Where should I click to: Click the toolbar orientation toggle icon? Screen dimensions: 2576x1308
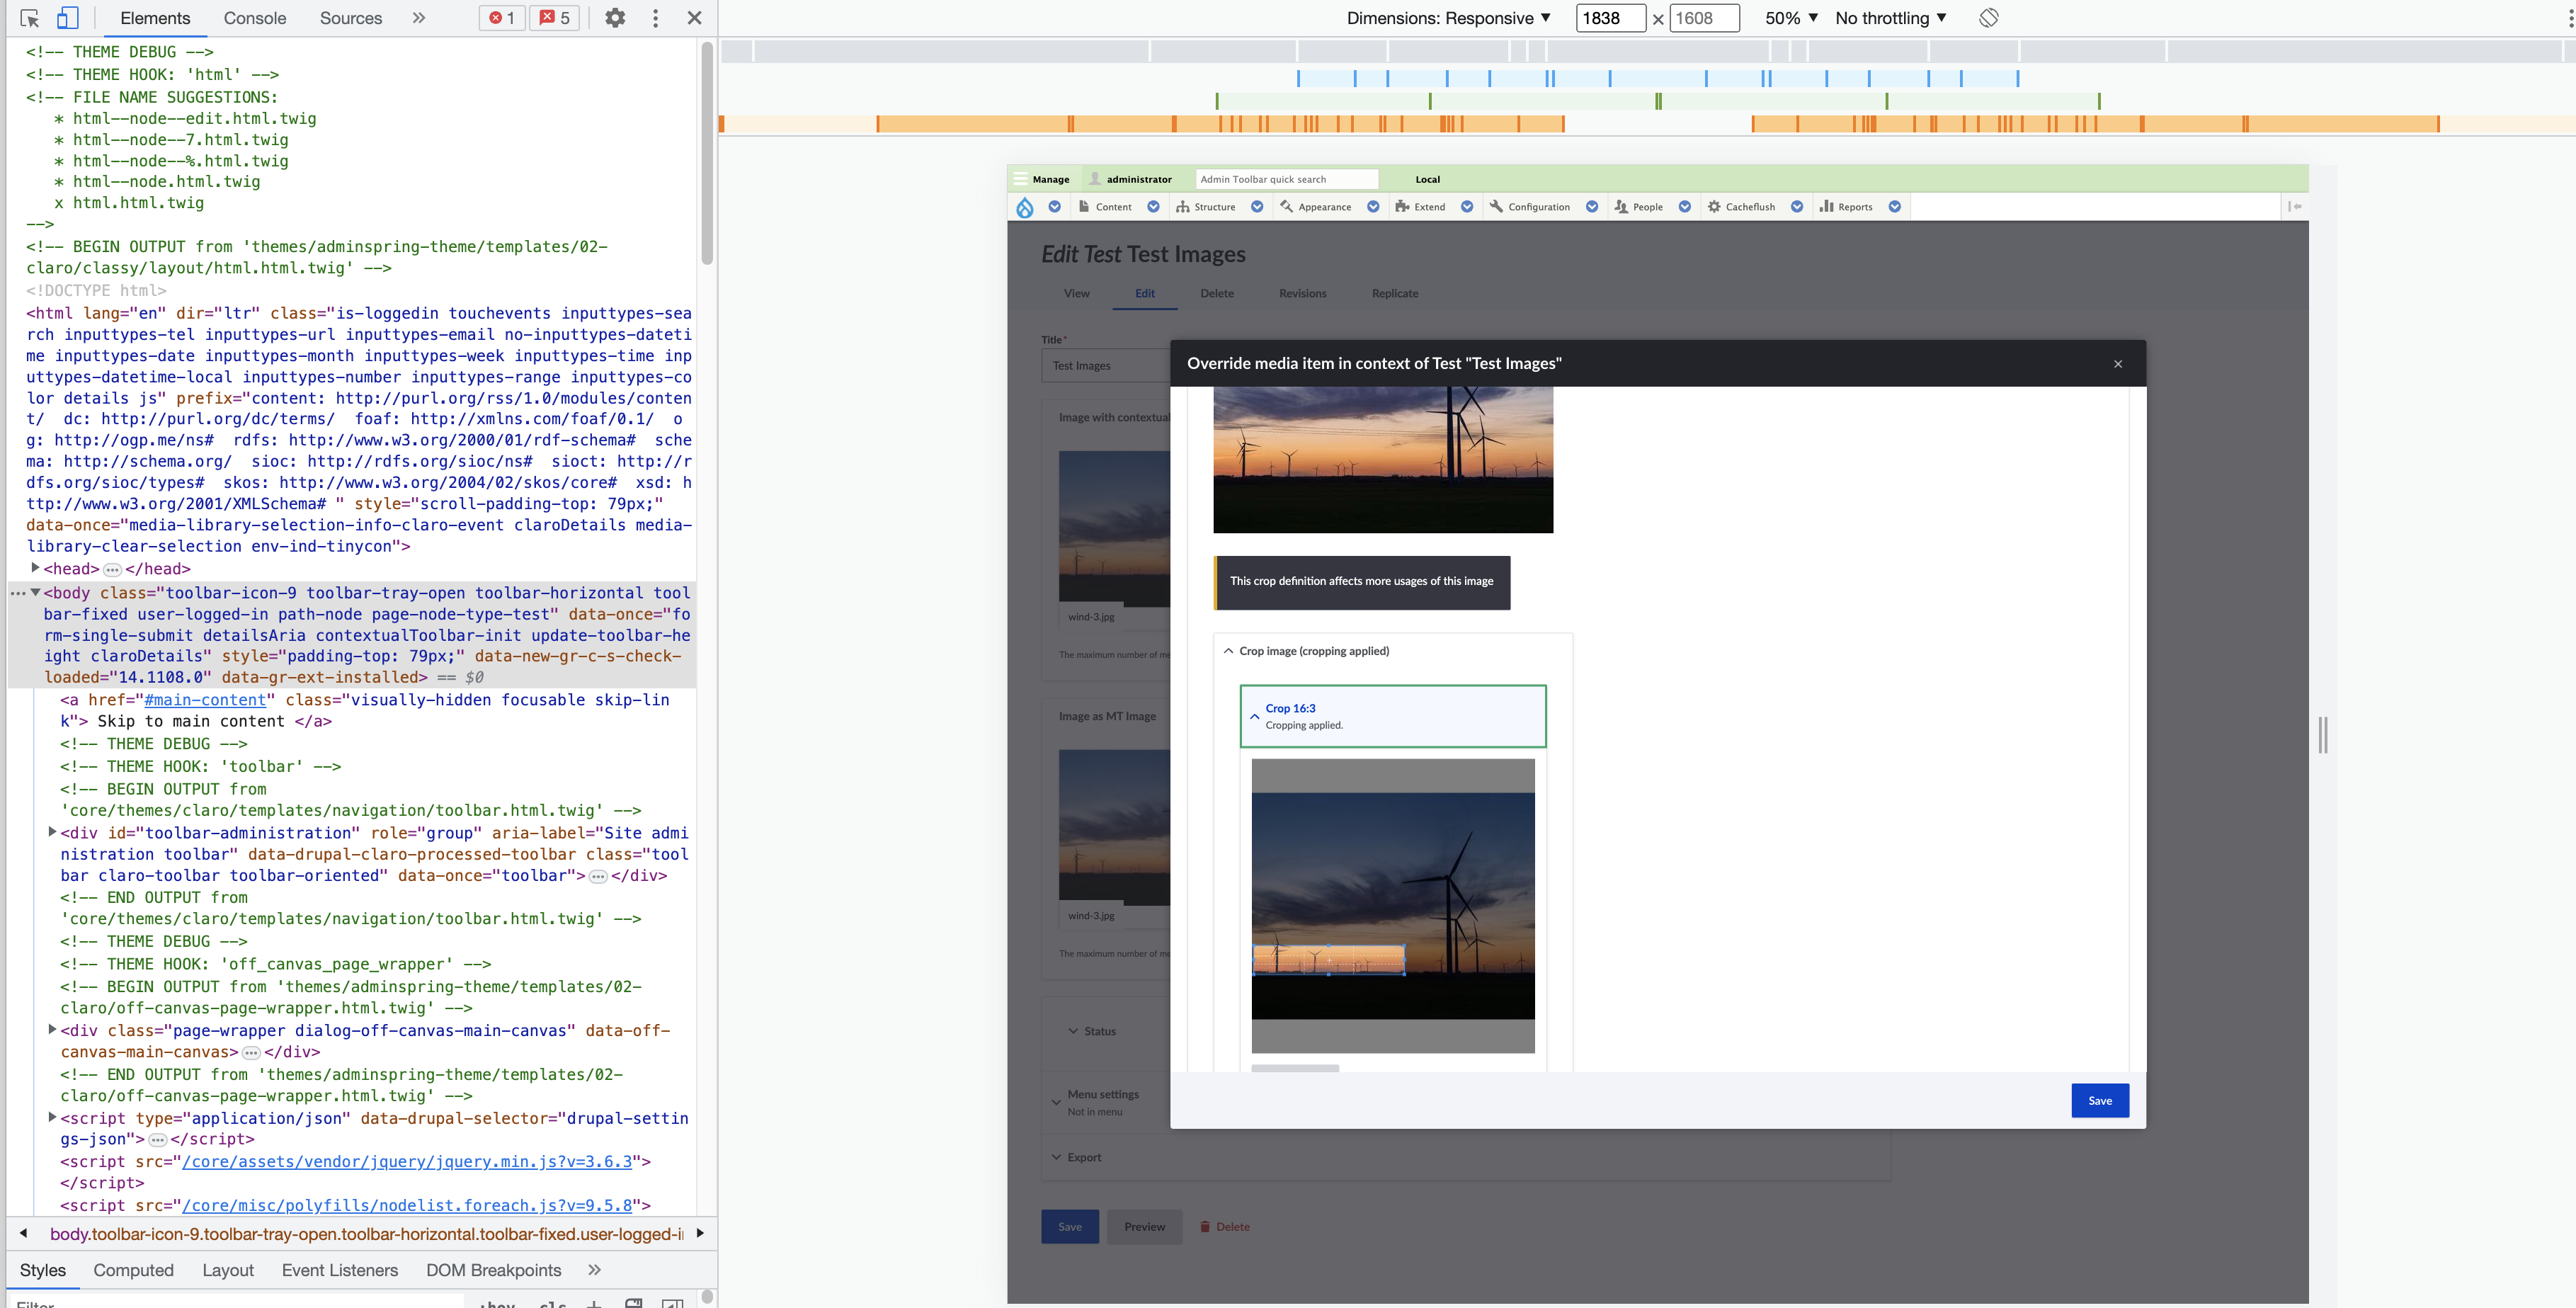(x=2295, y=207)
